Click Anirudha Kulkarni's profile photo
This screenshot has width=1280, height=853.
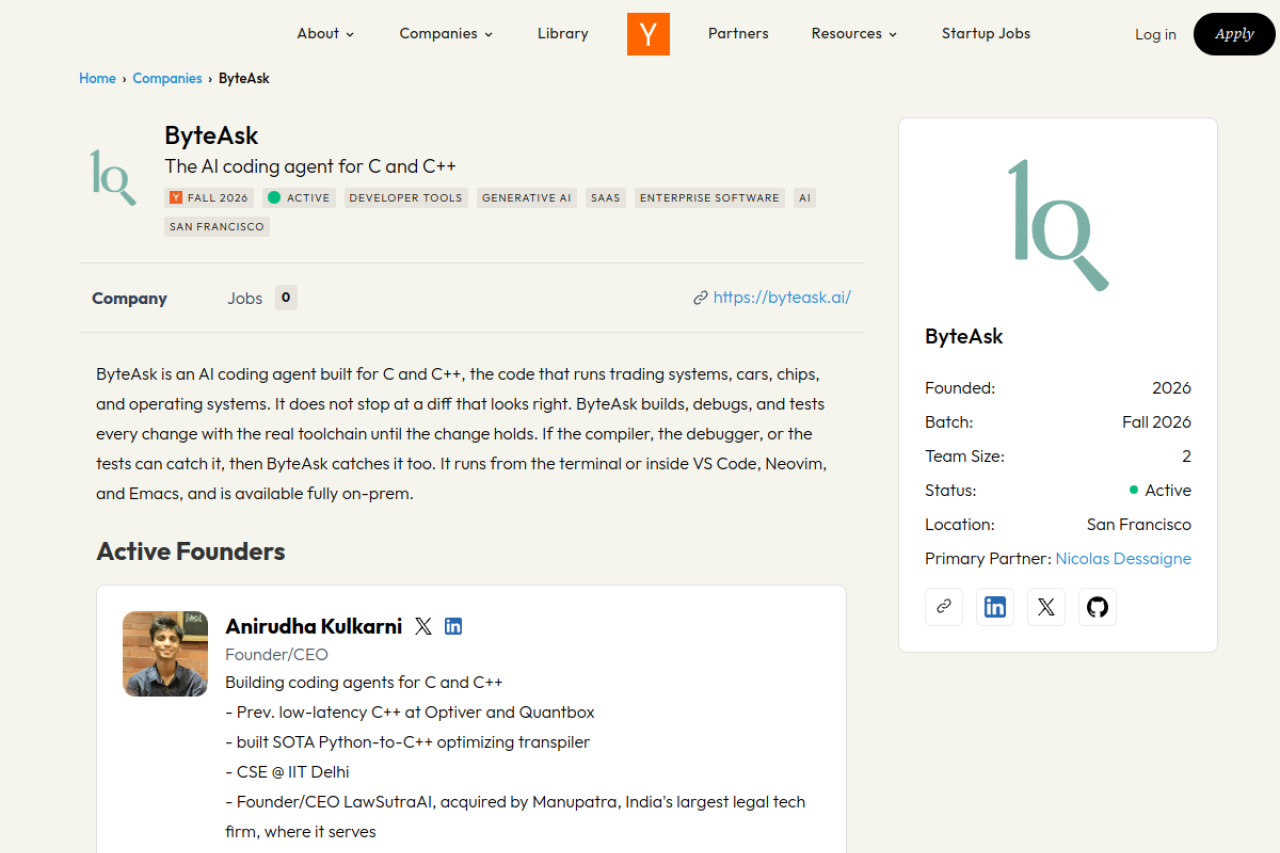165,654
